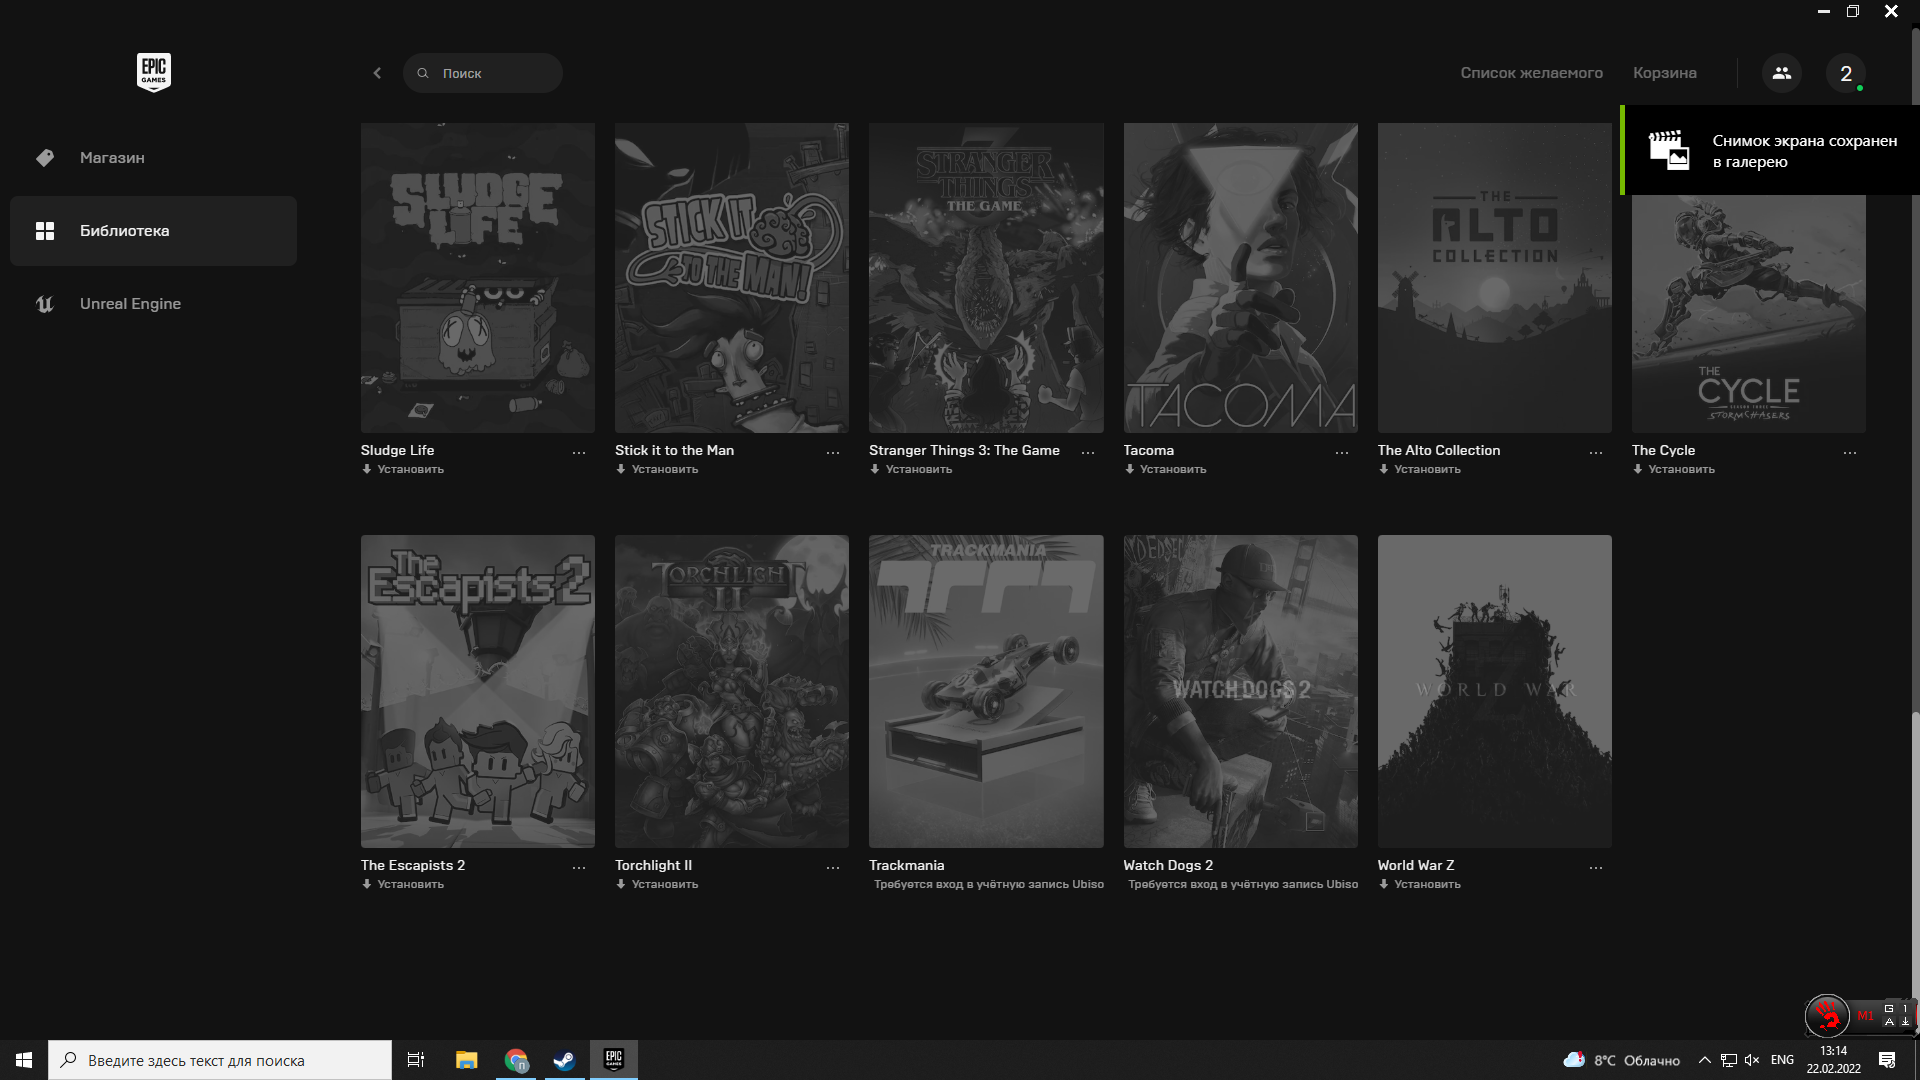This screenshot has height=1080, width=1920.
Task: Click the Поиск search field
Action: [x=483, y=73]
